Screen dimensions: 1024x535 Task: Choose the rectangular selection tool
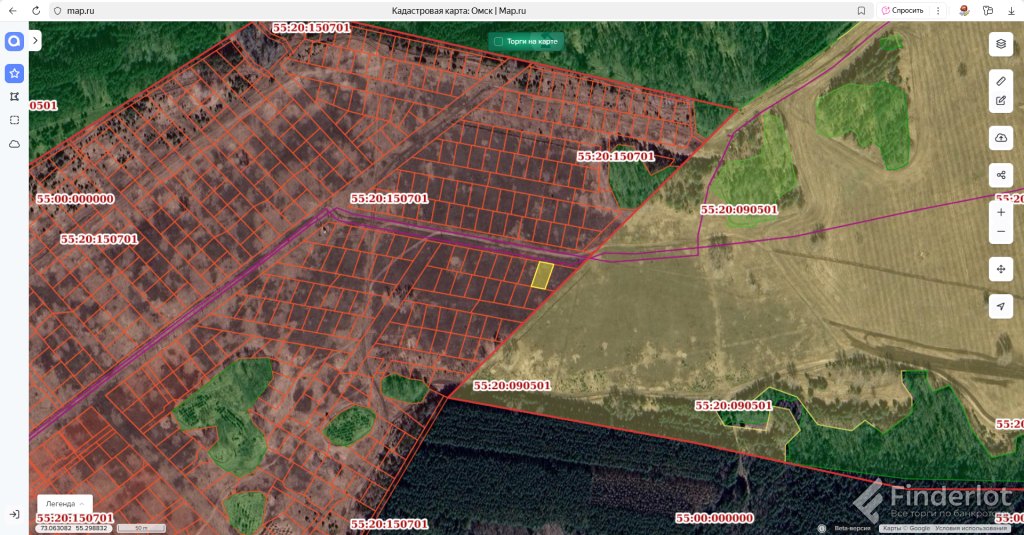(14, 120)
